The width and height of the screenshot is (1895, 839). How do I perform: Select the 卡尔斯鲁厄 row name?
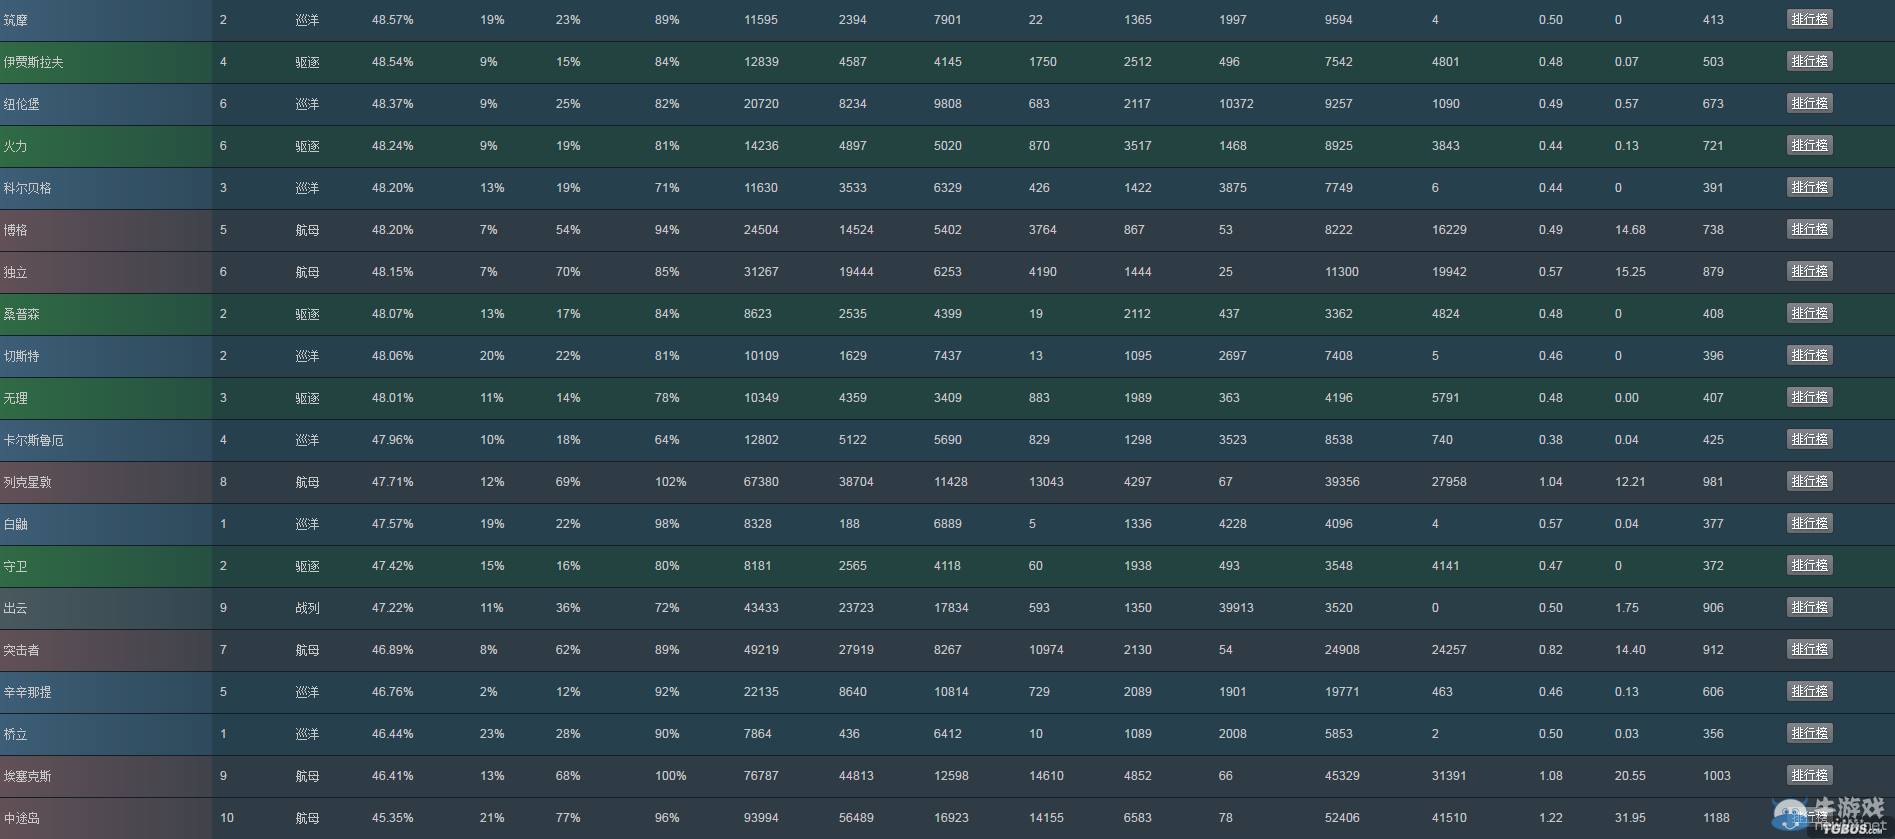coord(34,440)
